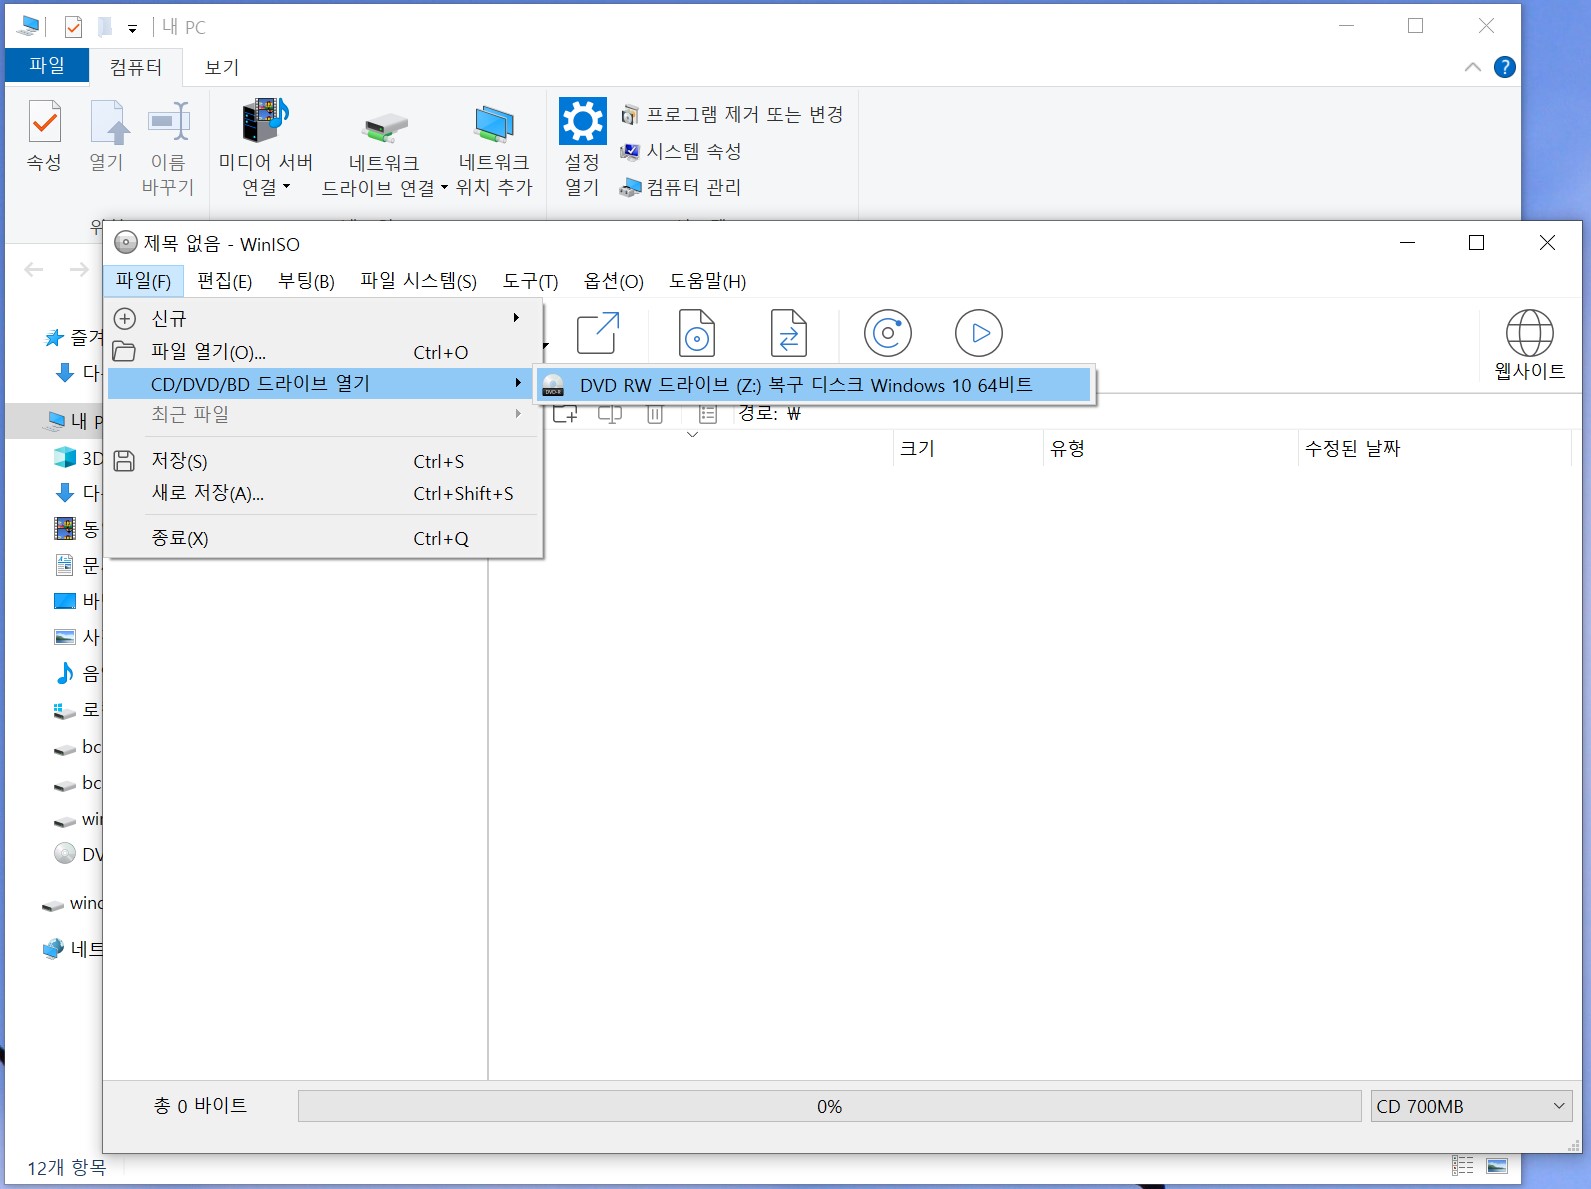Open the 옵션(O) menu
1591x1189 pixels.
(613, 281)
